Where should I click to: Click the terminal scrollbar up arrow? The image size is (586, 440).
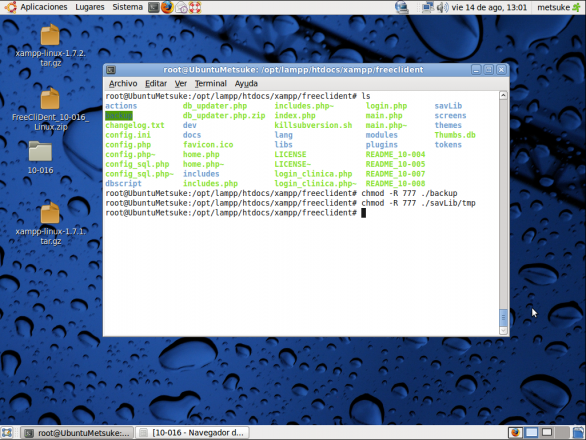pos(503,95)
